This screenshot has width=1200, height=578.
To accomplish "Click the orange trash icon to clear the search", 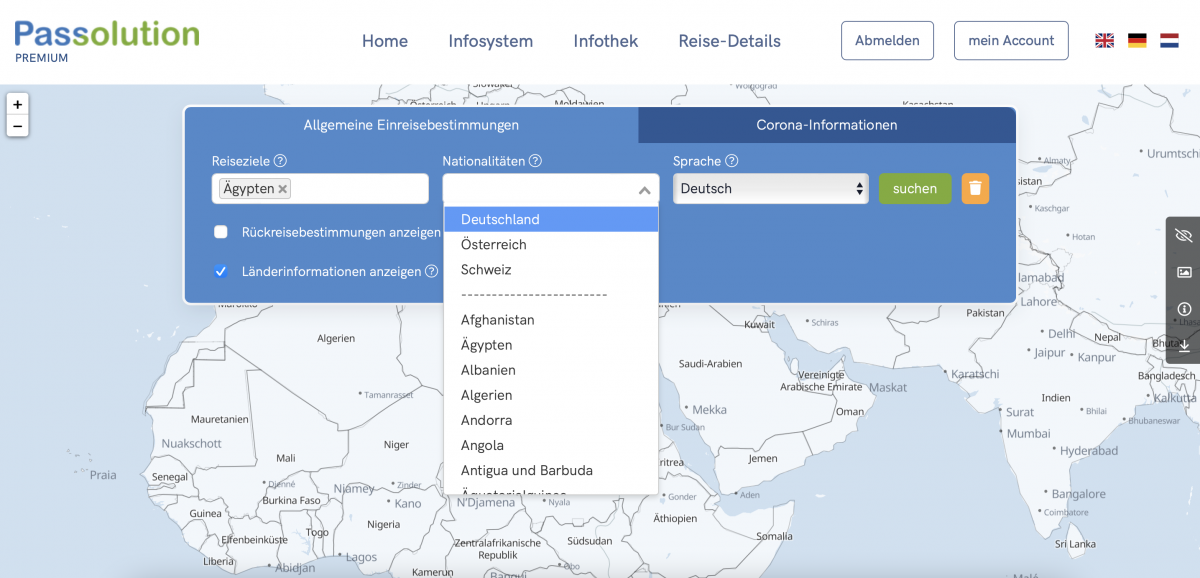I will 975,188.
